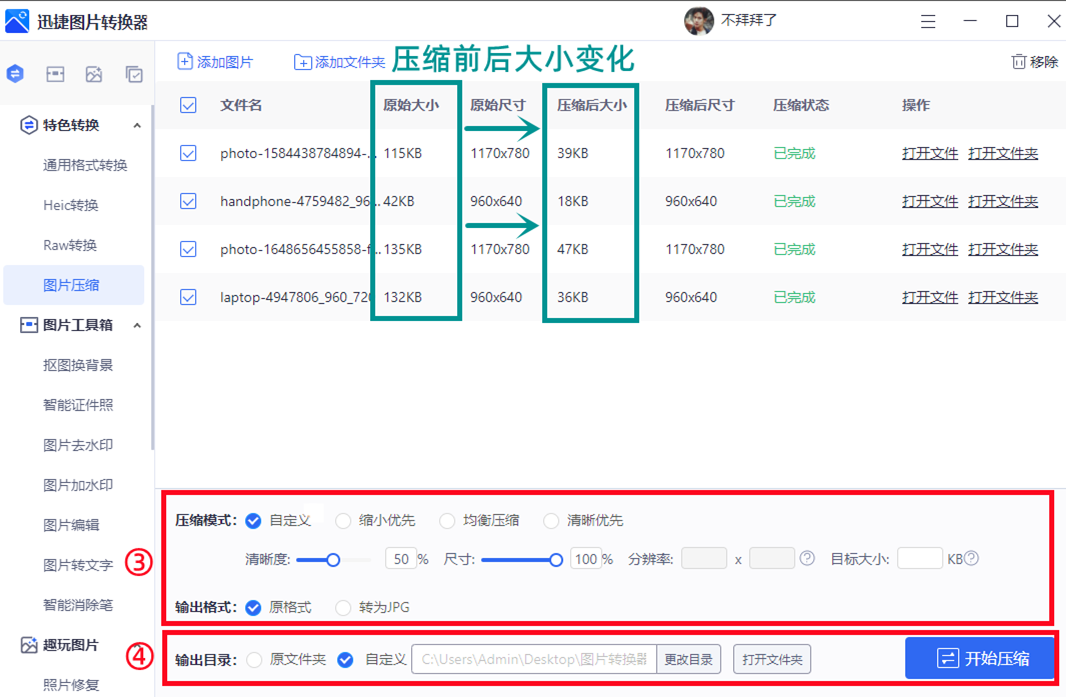Click the user profile avatar
Screen dimensions: 1066x697
pos(698,20)
